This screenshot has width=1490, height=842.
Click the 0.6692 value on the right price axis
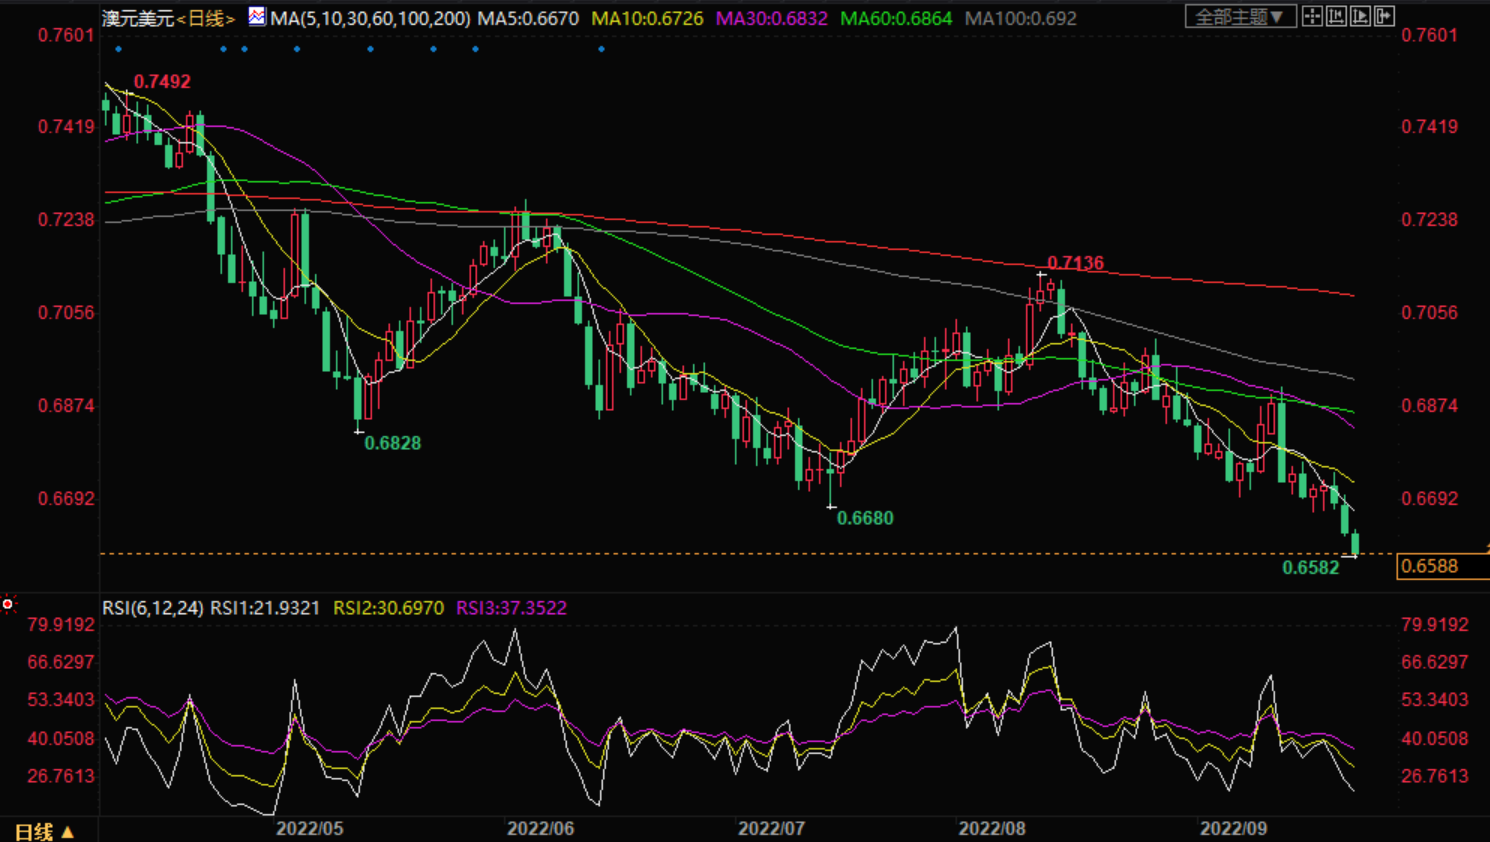pos(1430,499)
